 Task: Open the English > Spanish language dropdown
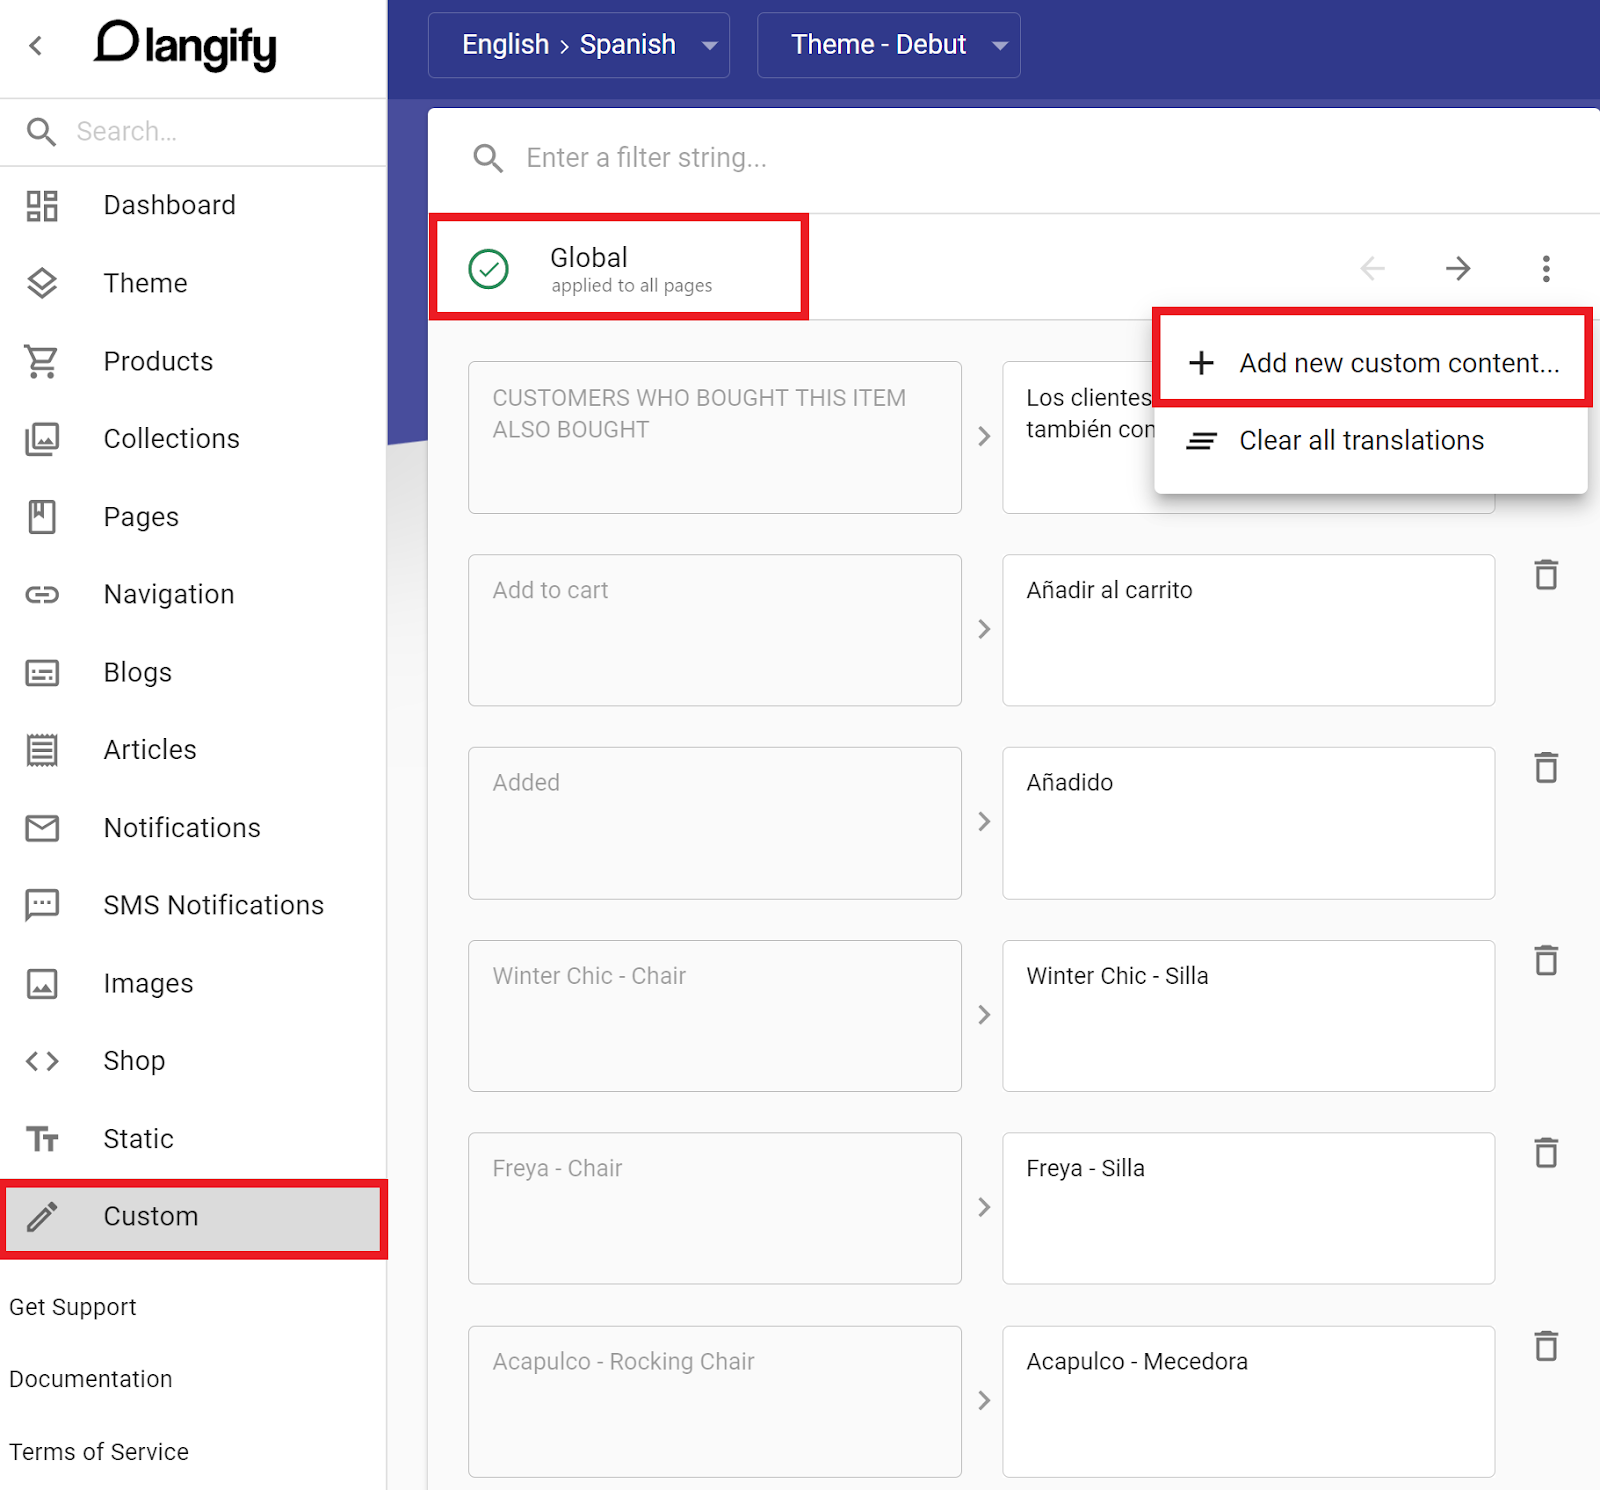[579, 45]
